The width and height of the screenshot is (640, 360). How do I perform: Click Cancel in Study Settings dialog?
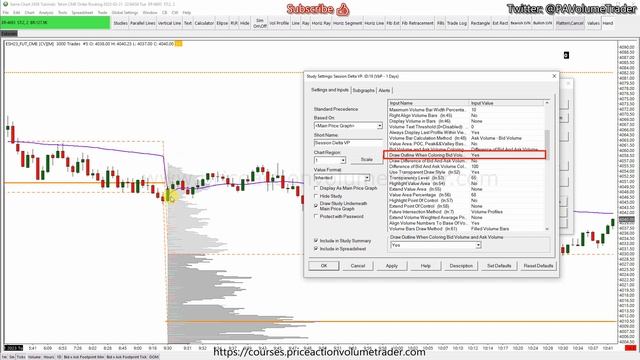358,266
